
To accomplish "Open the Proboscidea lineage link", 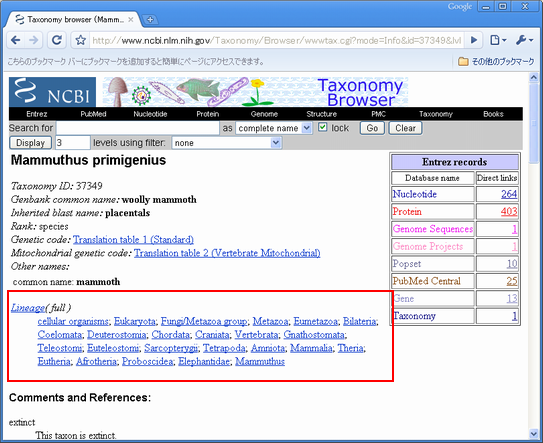I will pyautogui.click(x=148, y=362).
